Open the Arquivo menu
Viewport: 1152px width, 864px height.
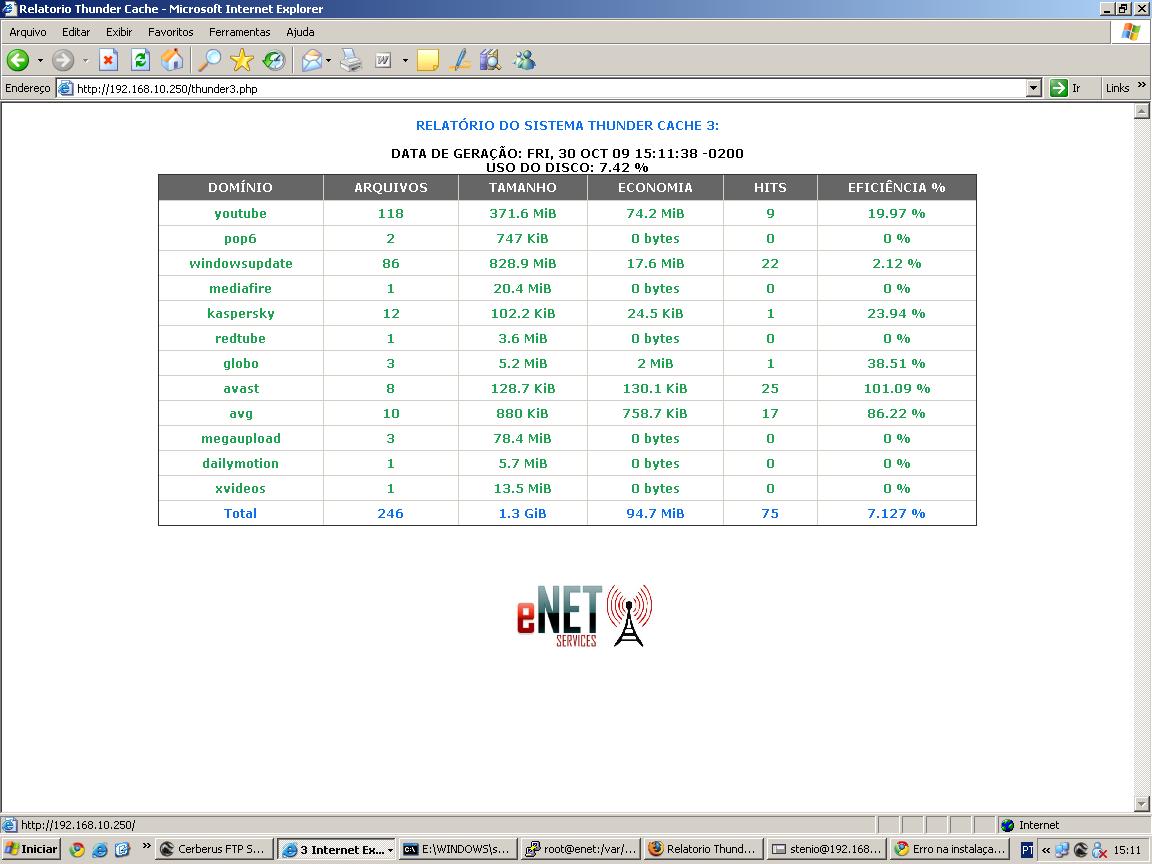[28, 32]
